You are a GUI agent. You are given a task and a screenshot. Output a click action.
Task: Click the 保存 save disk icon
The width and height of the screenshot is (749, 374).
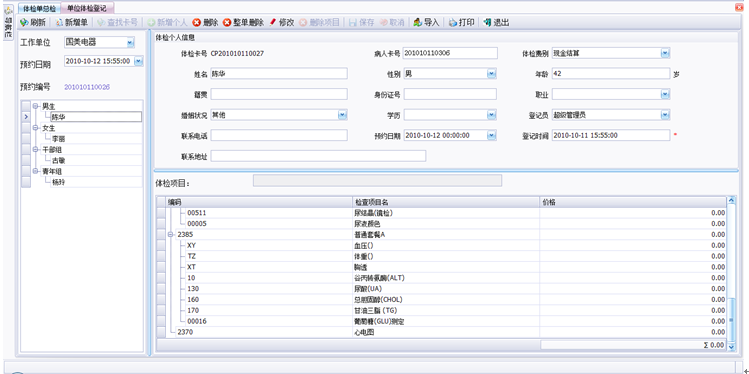tap(353, 22)
